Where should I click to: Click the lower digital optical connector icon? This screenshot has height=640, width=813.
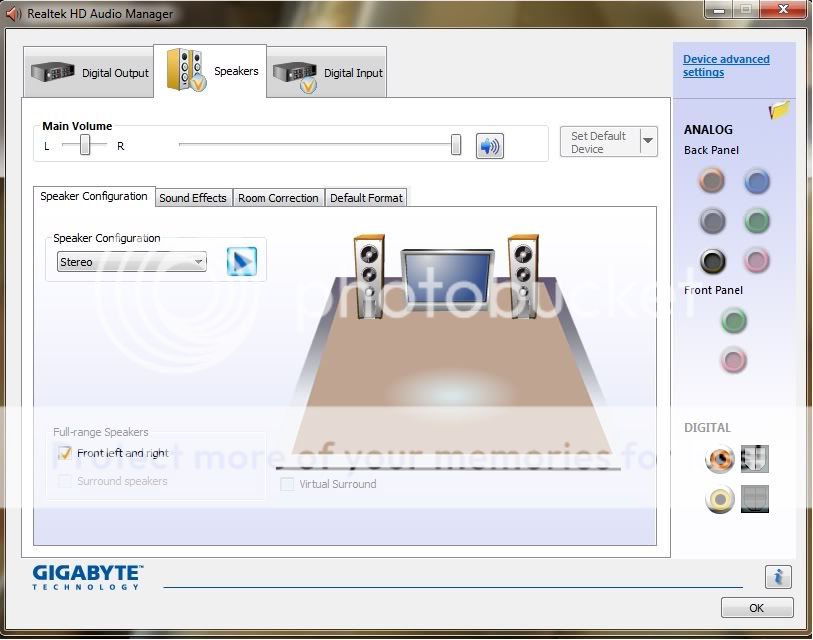(754, 499)
